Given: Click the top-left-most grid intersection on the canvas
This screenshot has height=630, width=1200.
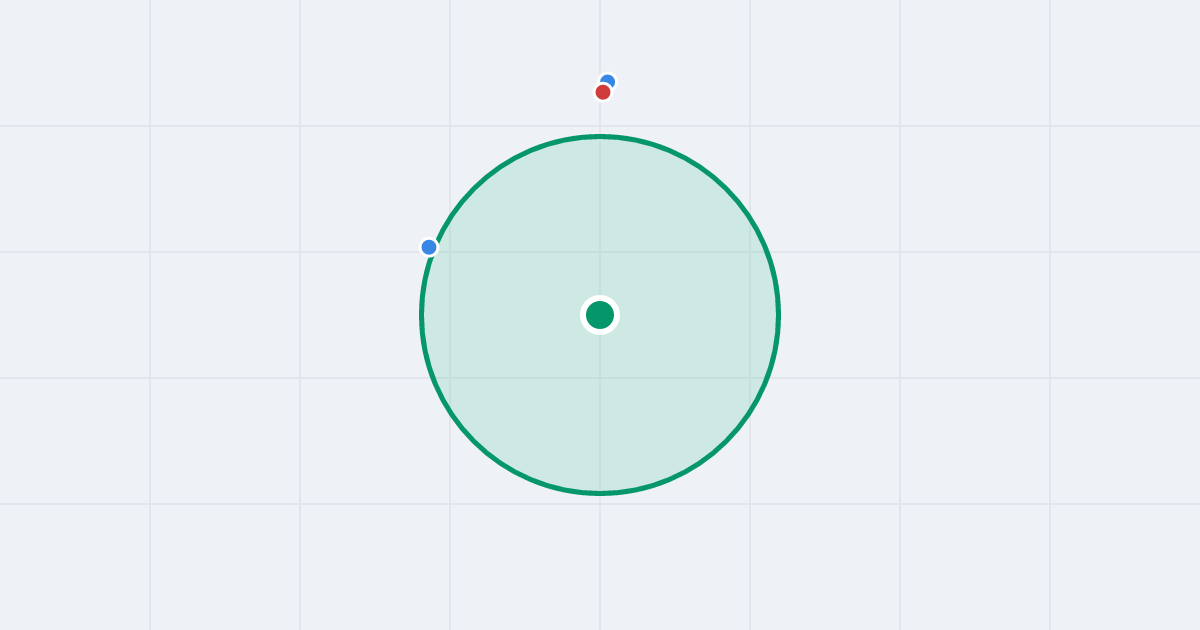Looking at the screenshot, I should pyautogui.click(x=150, y=126).
